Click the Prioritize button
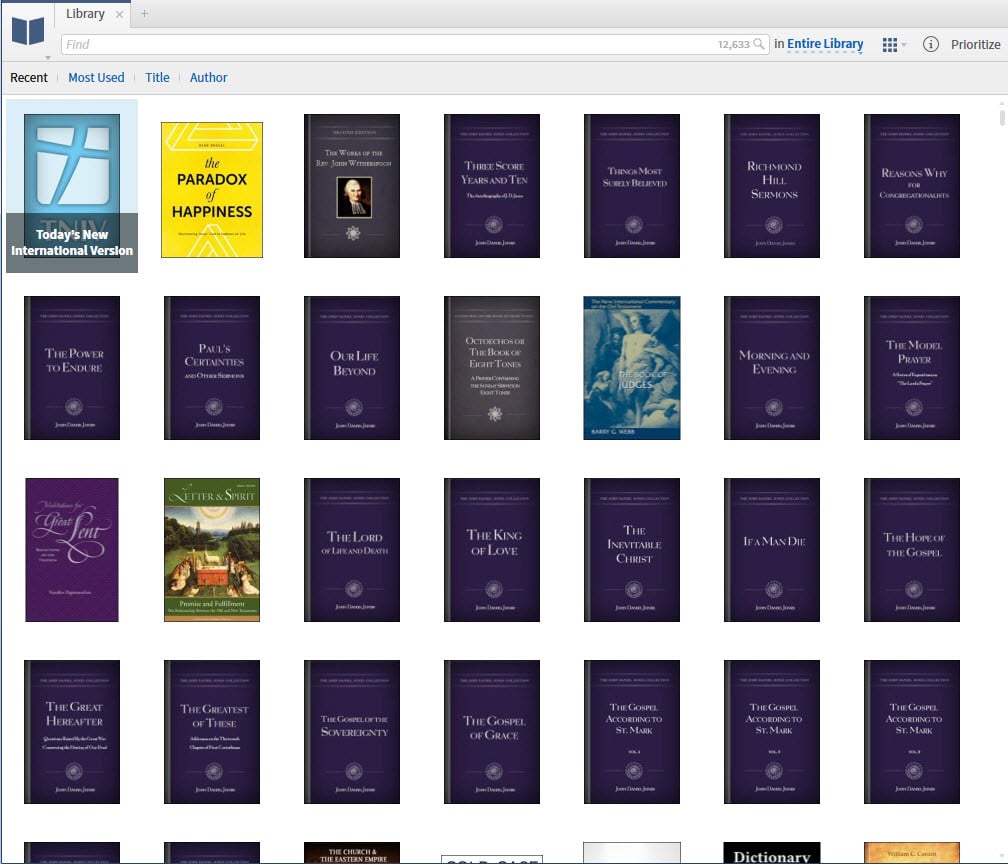 pyautogui.click(x=975, y=44)
